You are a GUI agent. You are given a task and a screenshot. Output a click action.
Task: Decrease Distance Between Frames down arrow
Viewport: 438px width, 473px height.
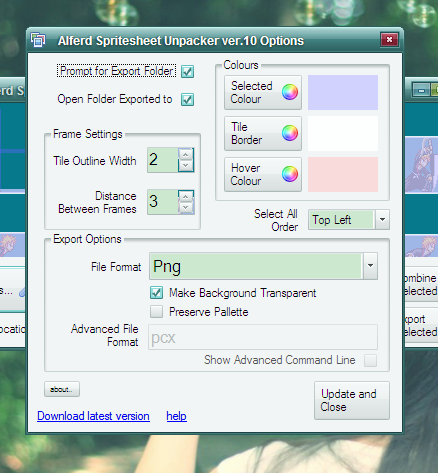pos(186,208)
